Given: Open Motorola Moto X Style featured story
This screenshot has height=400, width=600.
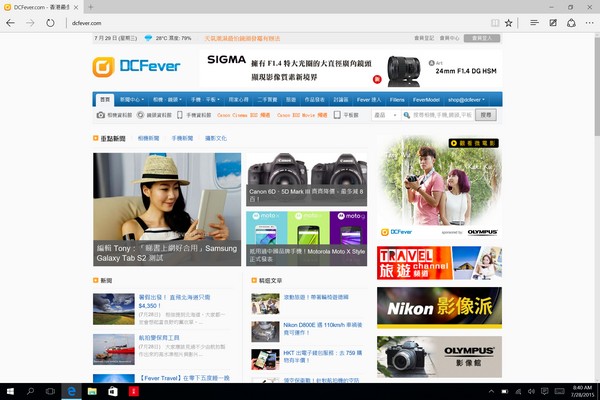Looking at the screenshot, I should (x=307, y=238).
